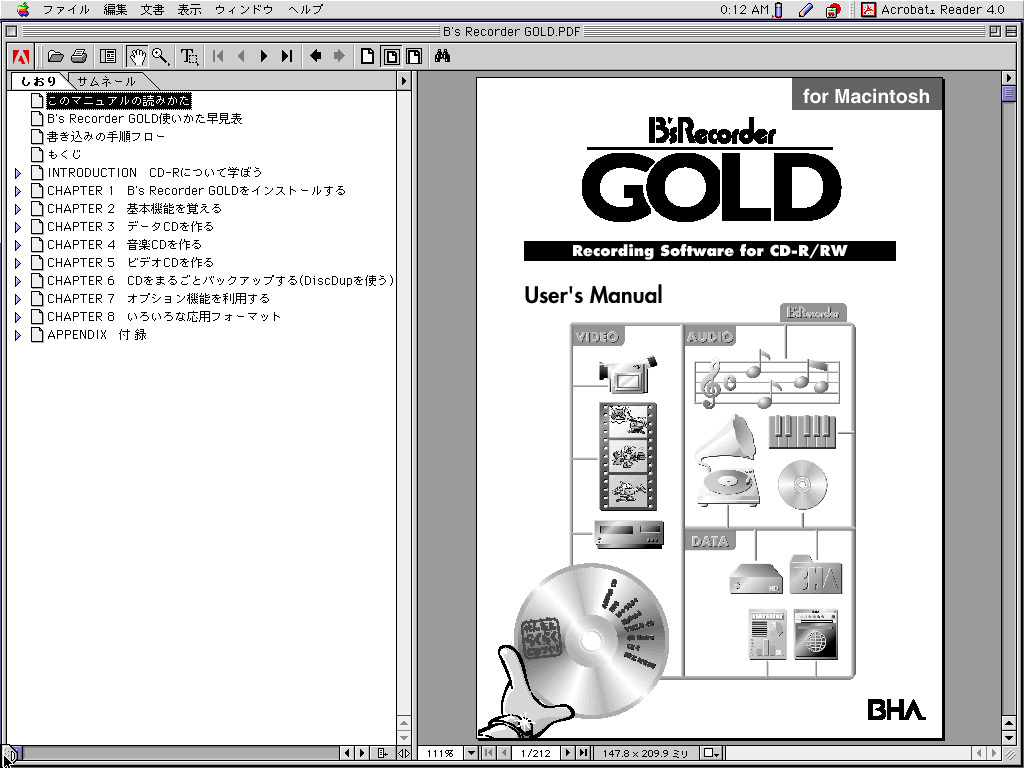Screen dimensions: 1024x768
Task: Click the 1/212 page number field
Action: click(536, 753)
